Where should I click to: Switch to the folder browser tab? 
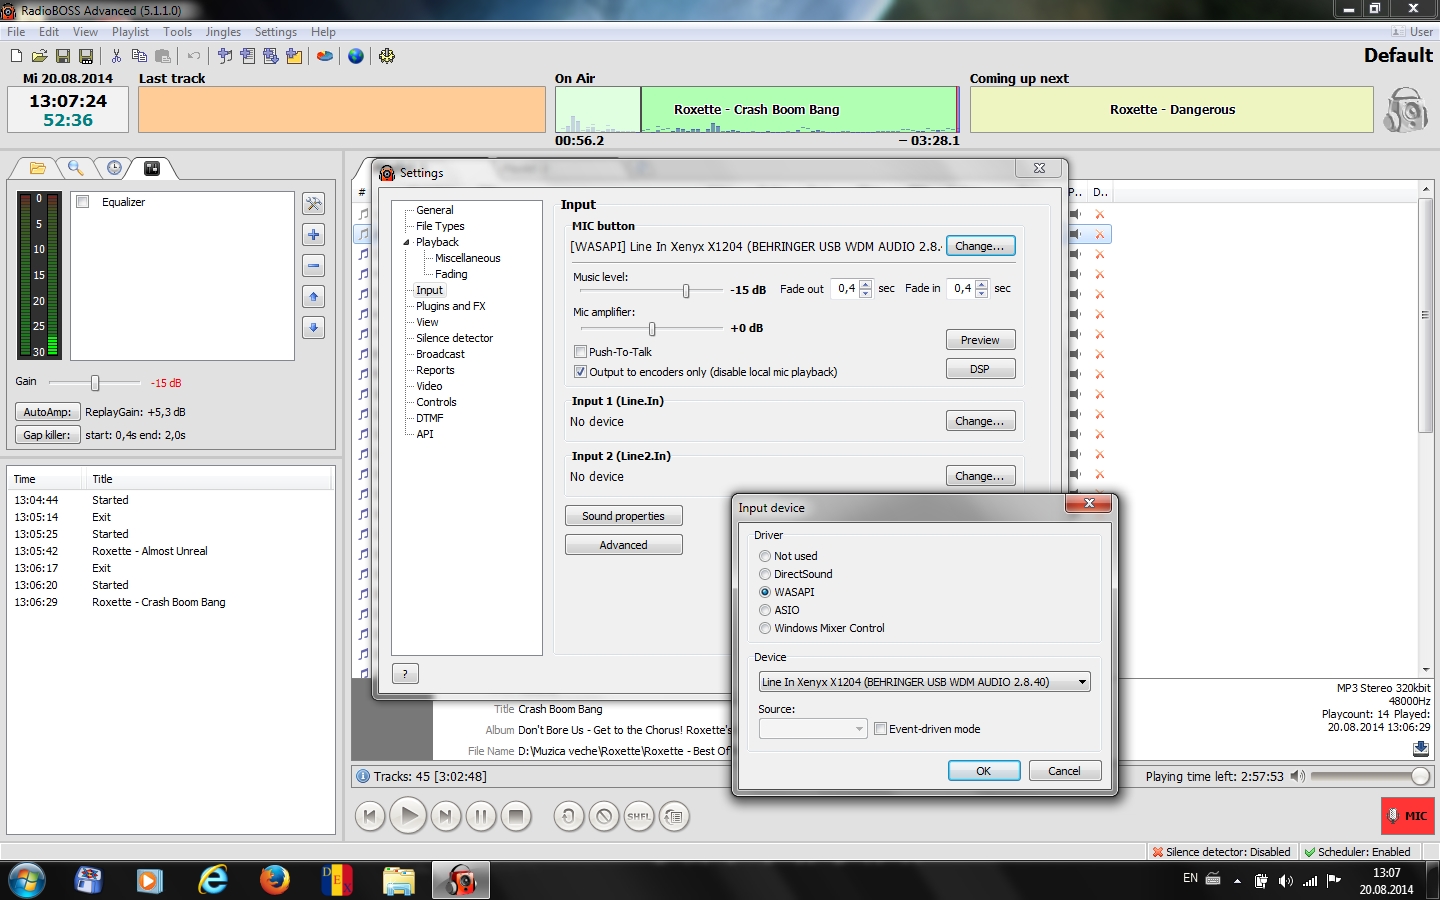click(38, 168)
